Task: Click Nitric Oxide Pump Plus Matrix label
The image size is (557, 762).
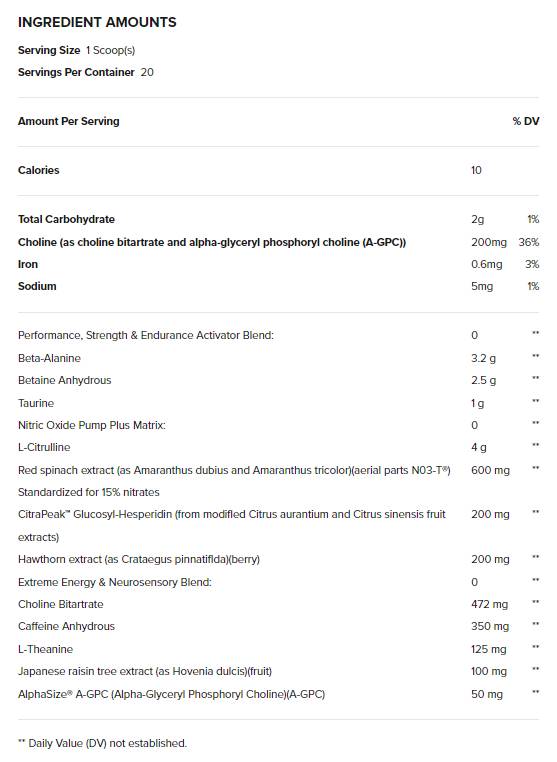Action: (x=92, y=425)
